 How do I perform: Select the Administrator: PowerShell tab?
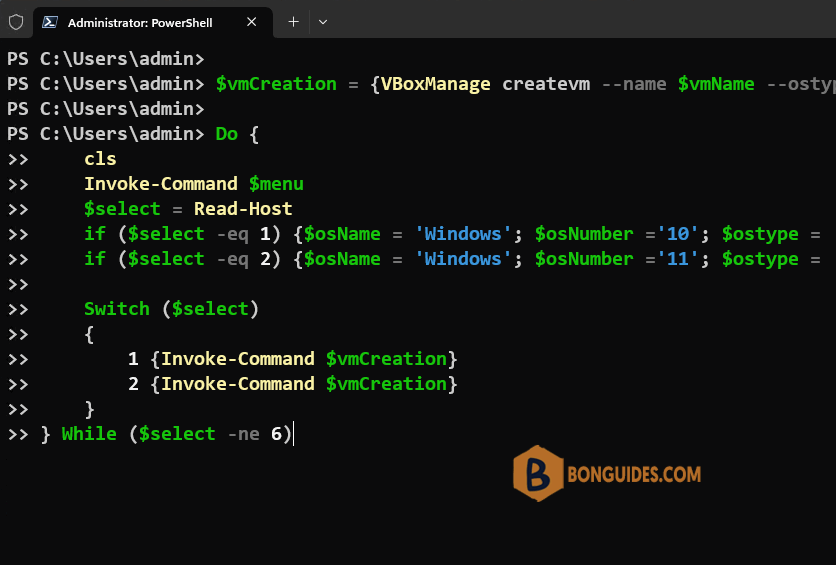point(152,22)
